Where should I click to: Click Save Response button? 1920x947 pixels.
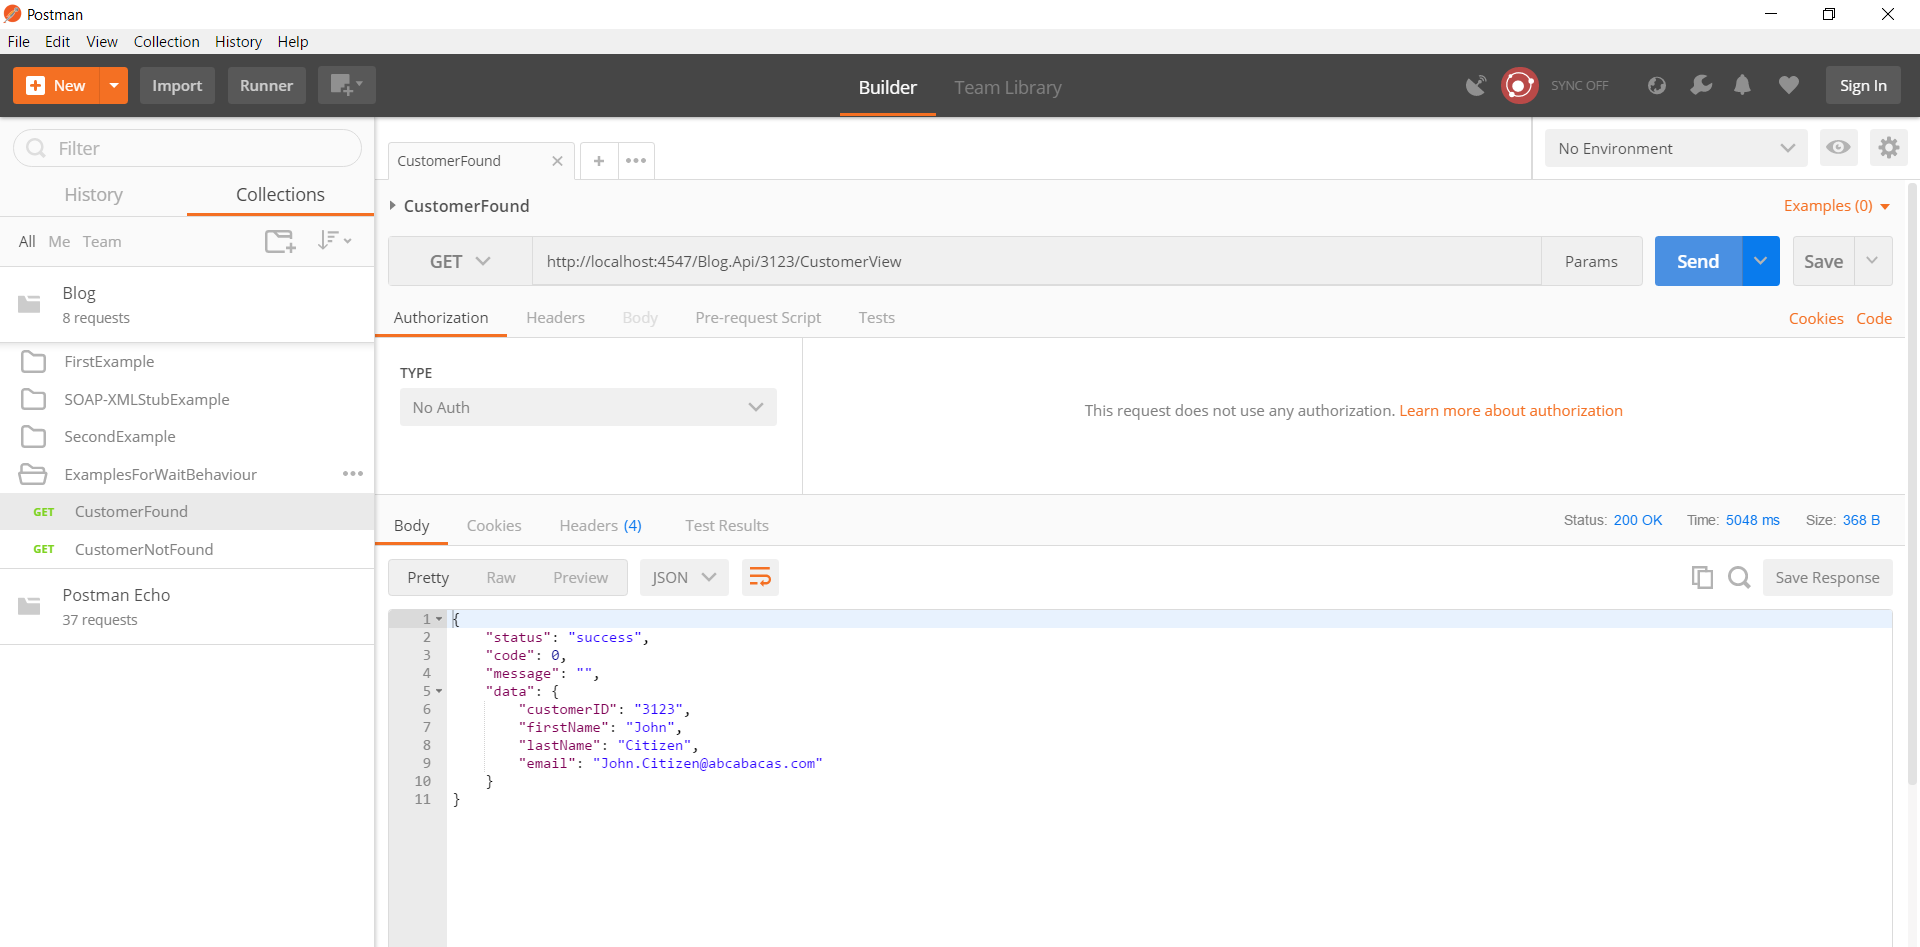1827,577
